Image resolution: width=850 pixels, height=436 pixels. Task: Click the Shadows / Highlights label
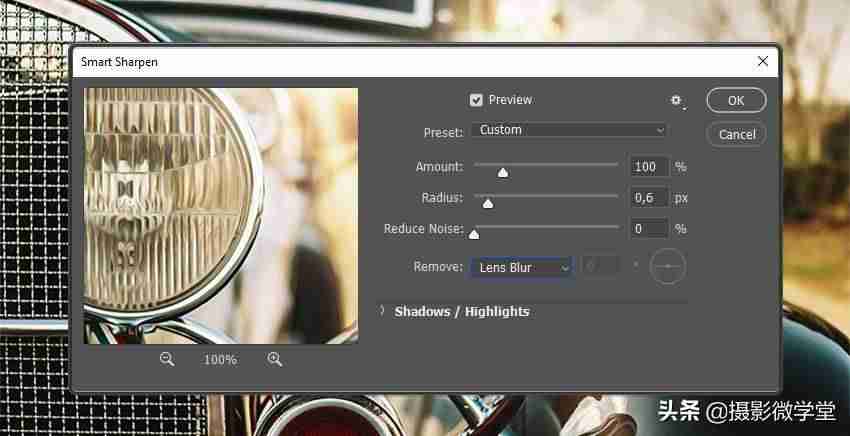(462, 311)
